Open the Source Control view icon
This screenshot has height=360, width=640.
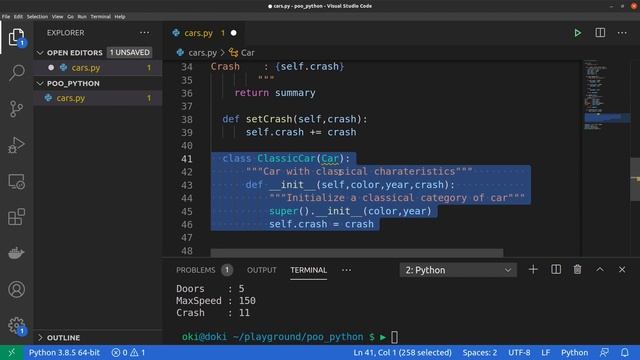(16, 109)
